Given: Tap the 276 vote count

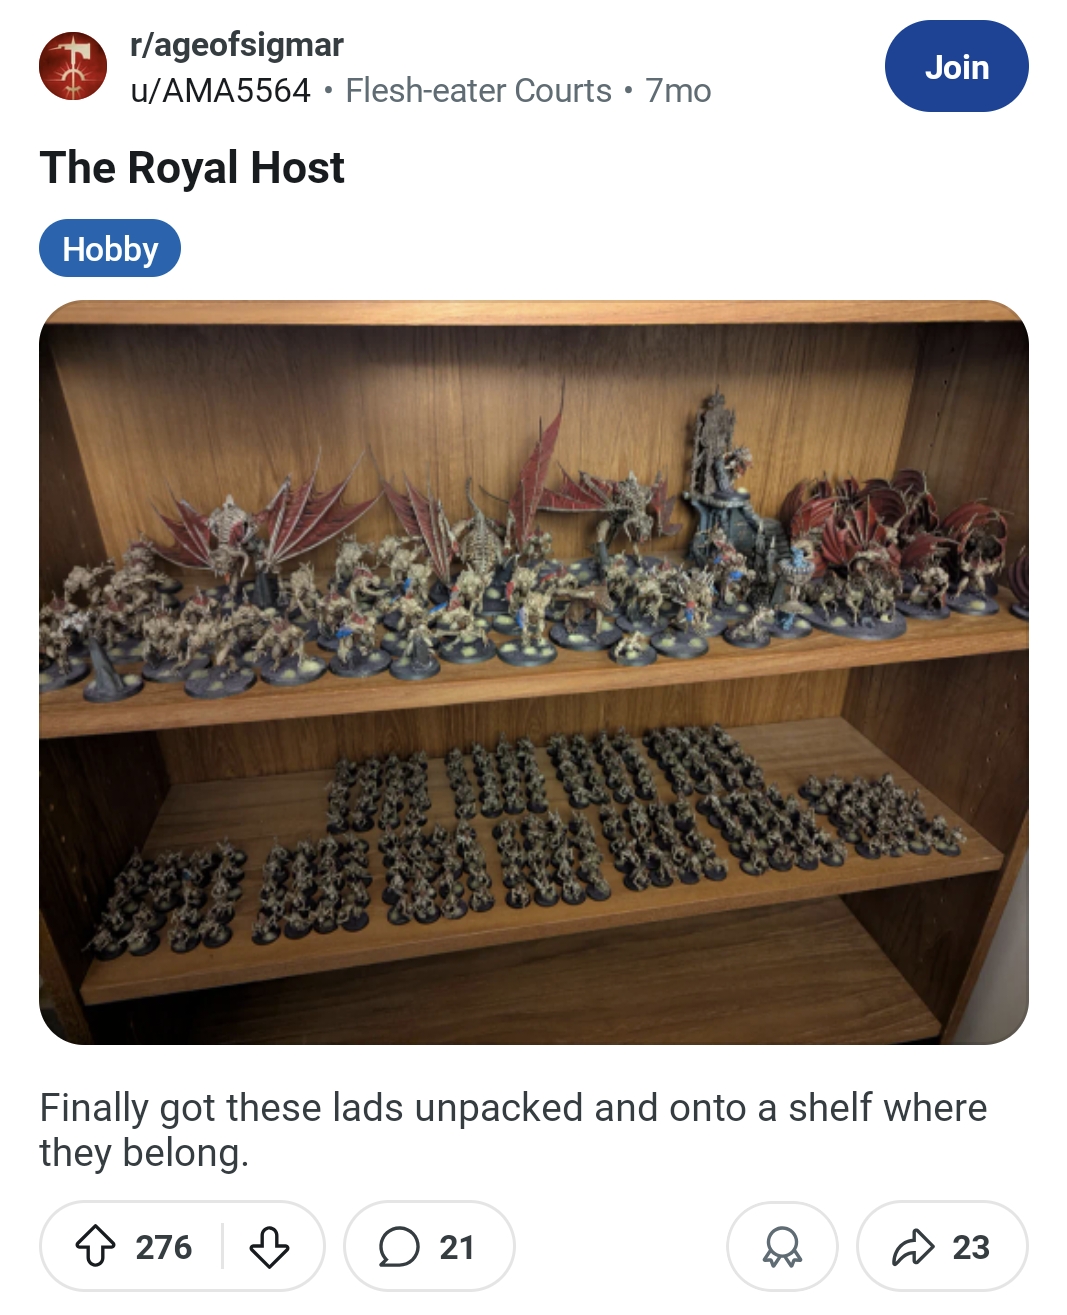Looking at the screenshot, I should pos(164,1247).
